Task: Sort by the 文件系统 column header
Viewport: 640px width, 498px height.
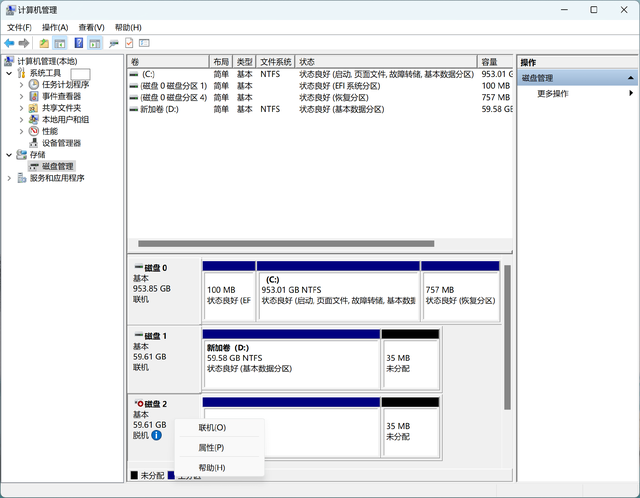Action: tap(276, 62)
